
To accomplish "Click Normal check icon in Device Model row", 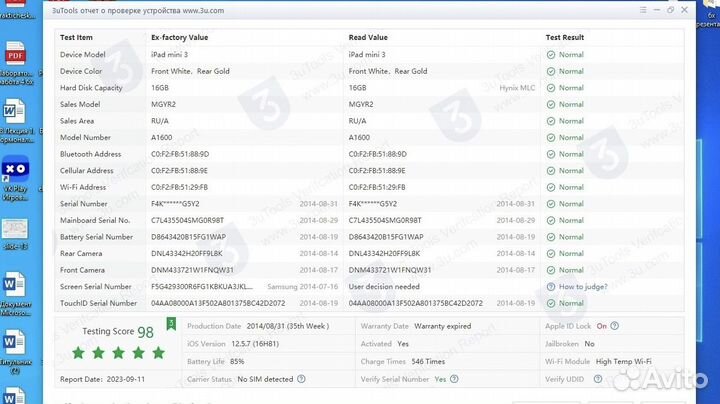I will 551,54.
